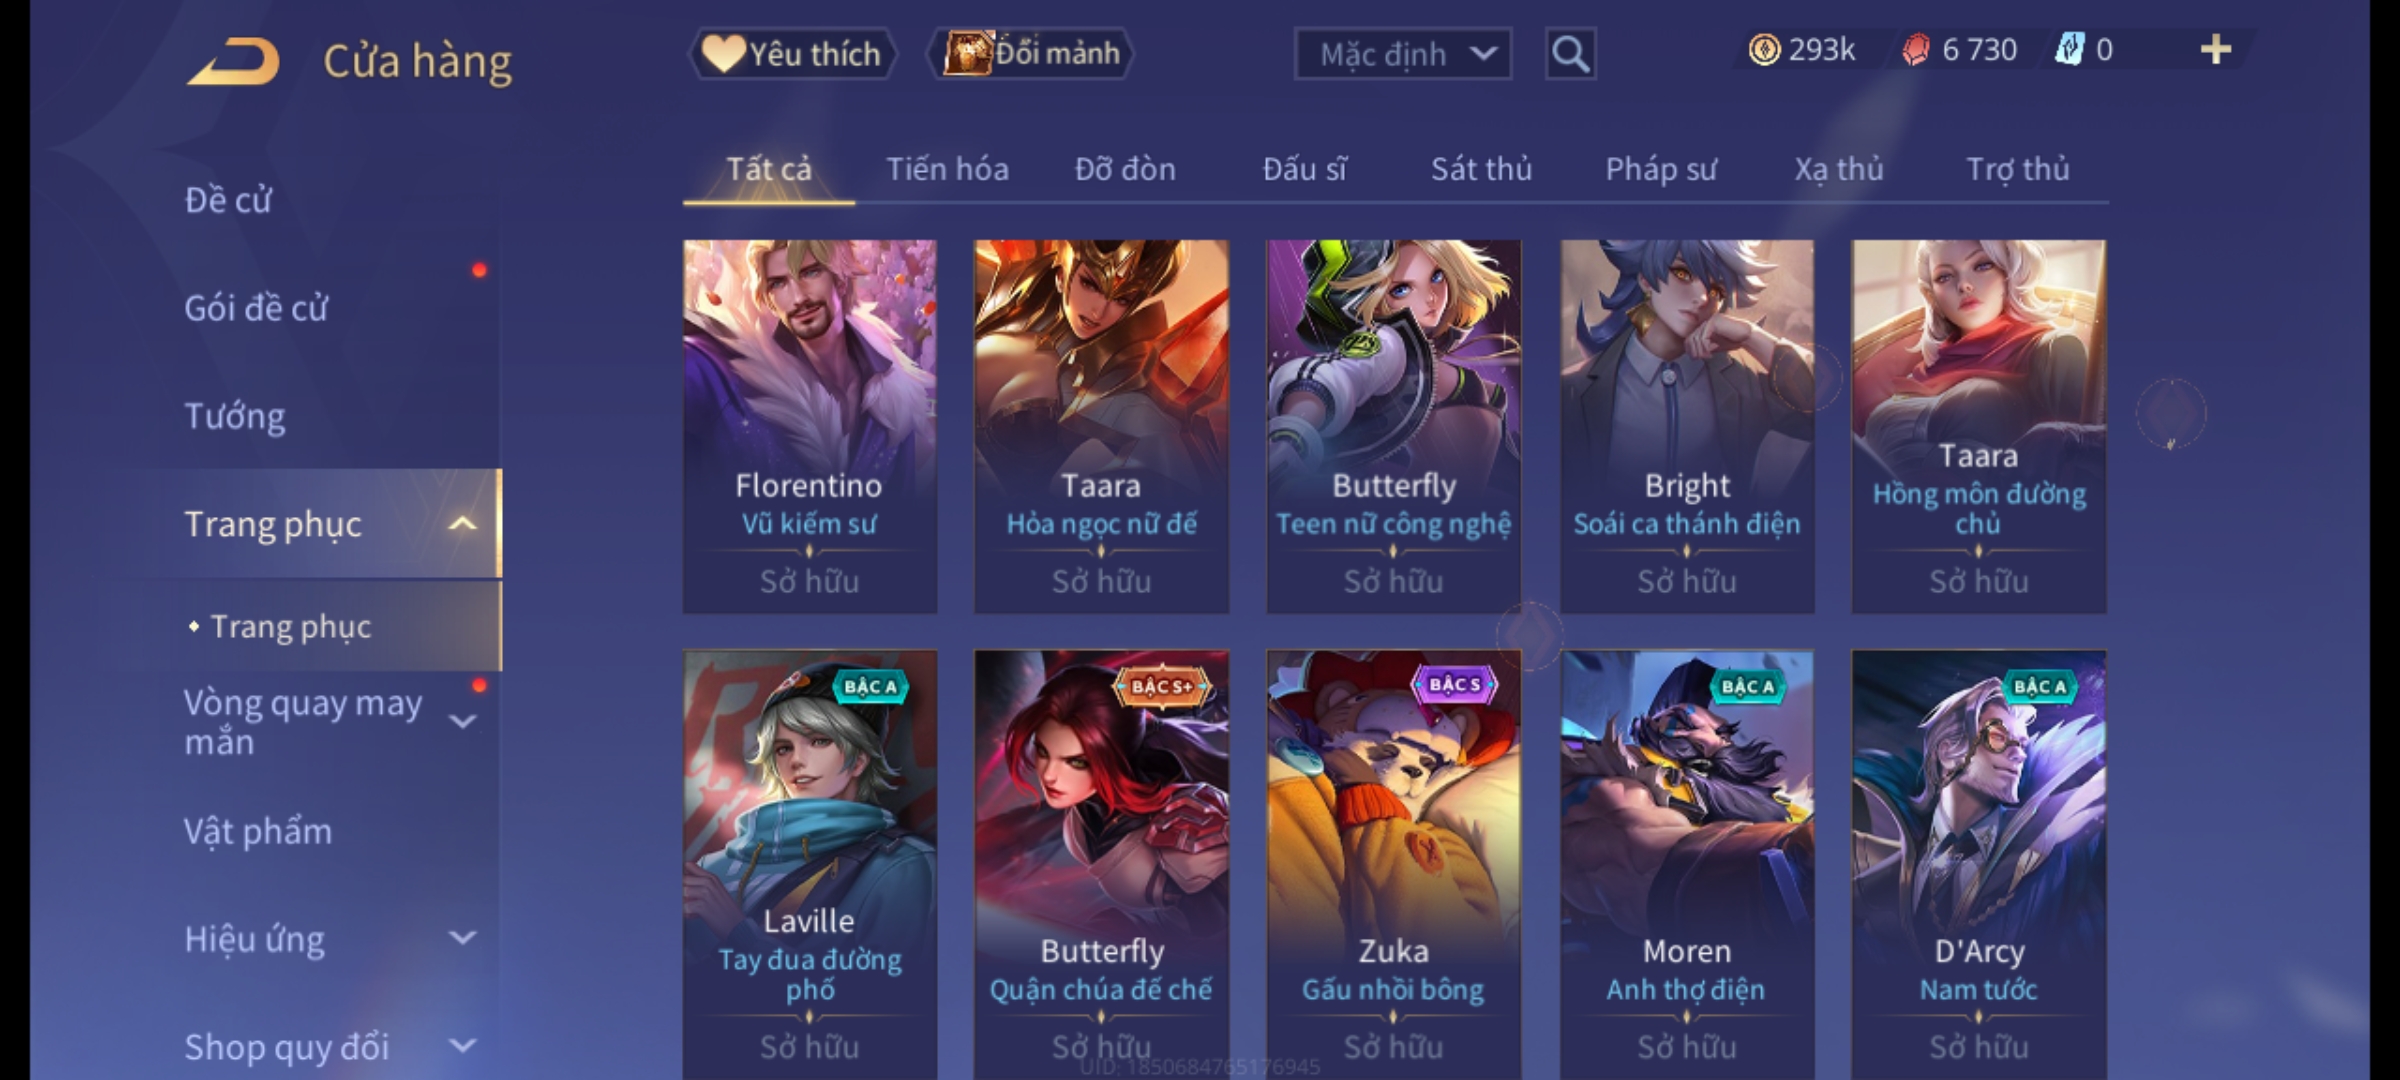The width and height of the screenshot is (2400, 1080).
Task: Open the search magnifier icon
Action: coord(1570,54)
